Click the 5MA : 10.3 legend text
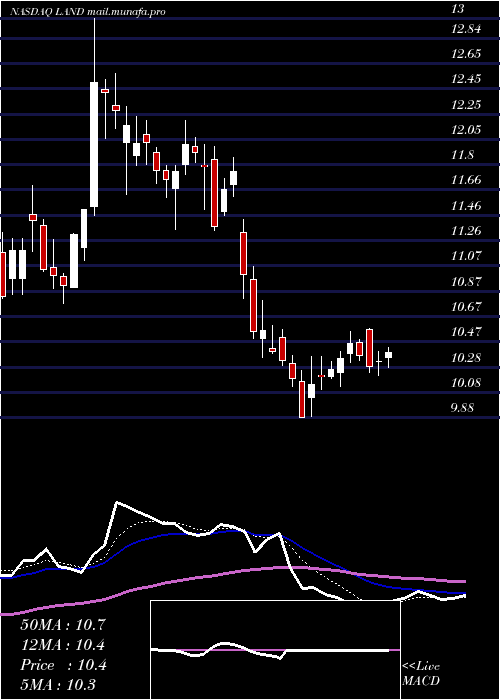500x700 pixels. tap(58, 685)
